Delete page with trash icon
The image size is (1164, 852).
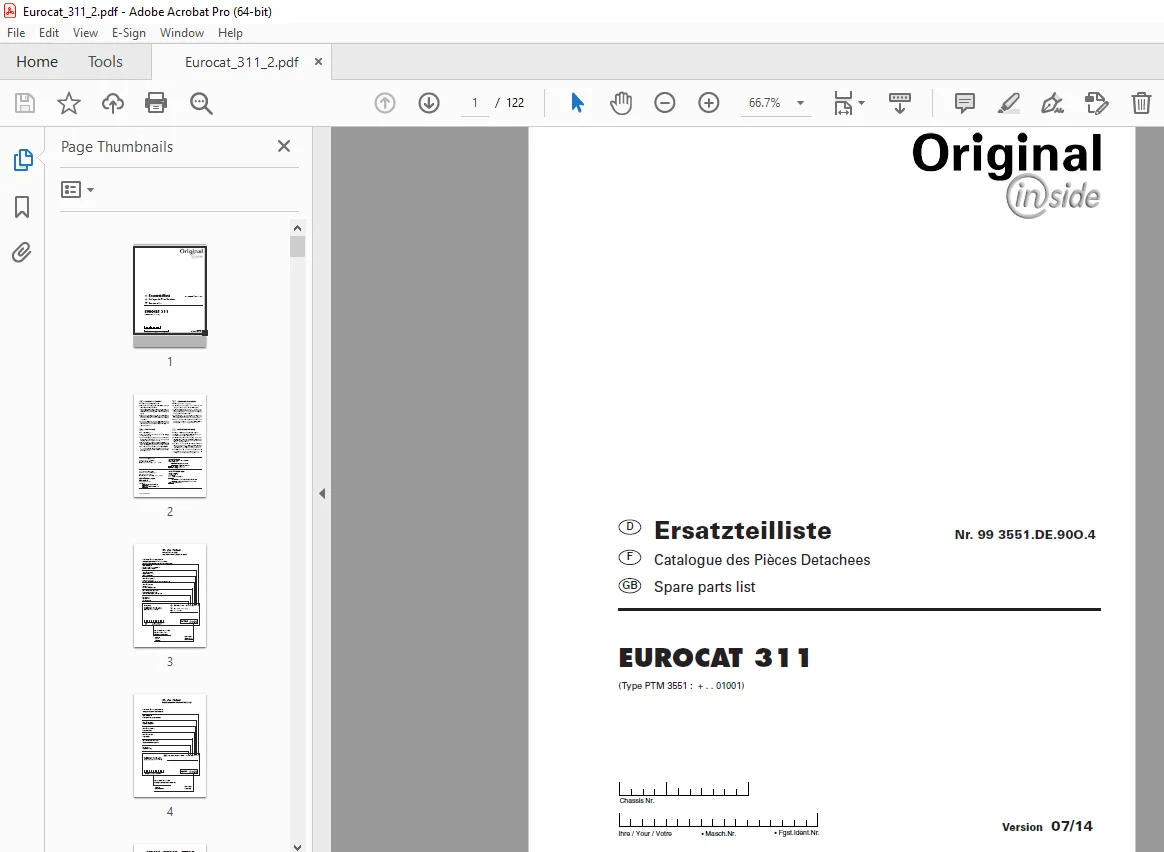(1141, 103)
